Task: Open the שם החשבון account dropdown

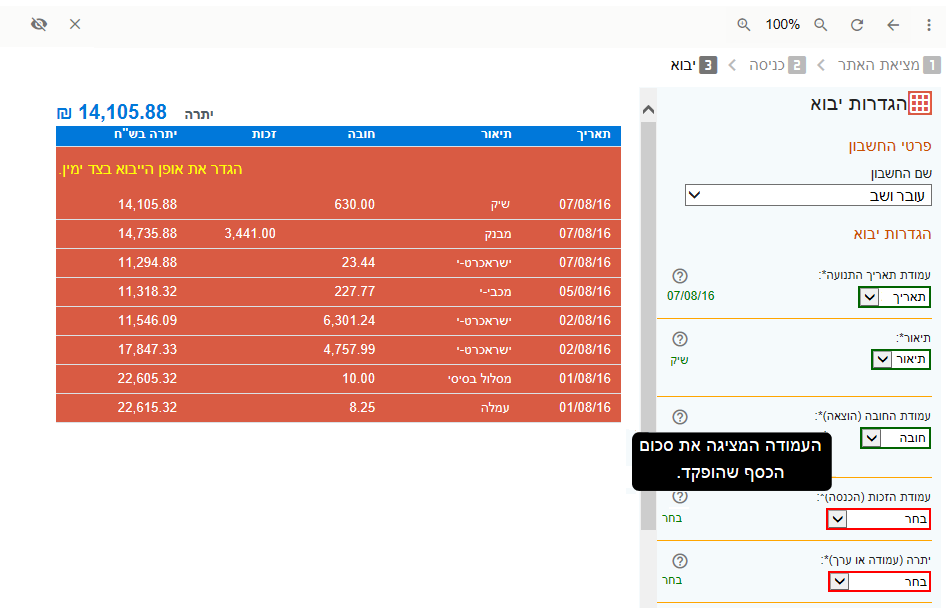Action: pos(807,195)
